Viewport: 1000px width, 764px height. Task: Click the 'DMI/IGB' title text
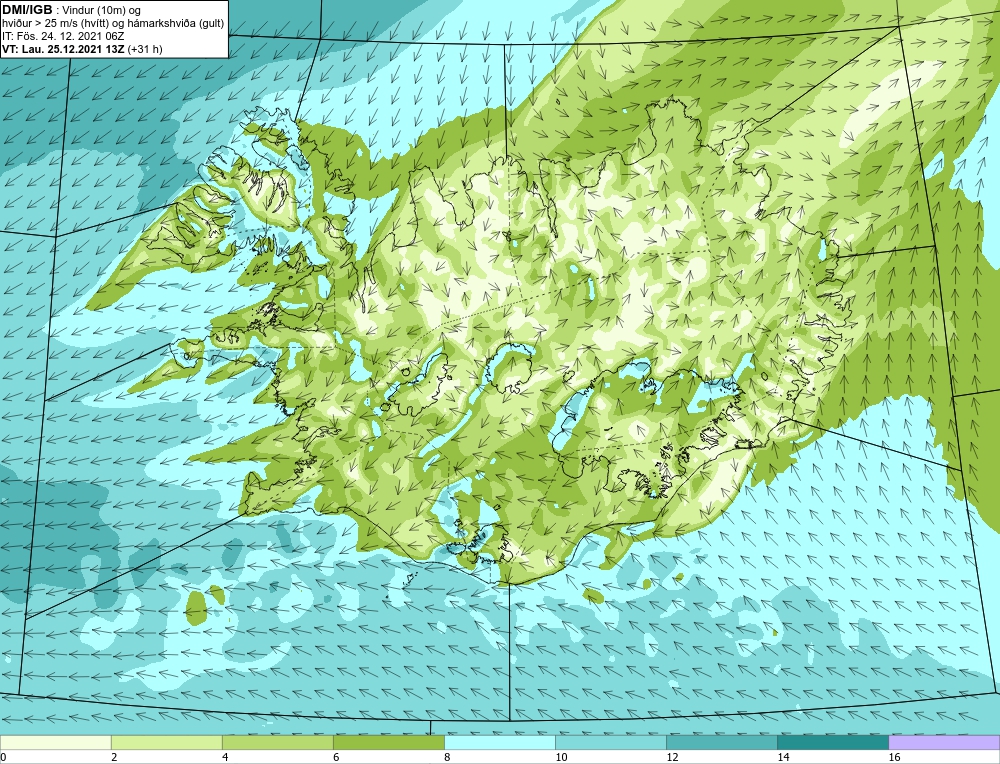[x=27, y=10]
